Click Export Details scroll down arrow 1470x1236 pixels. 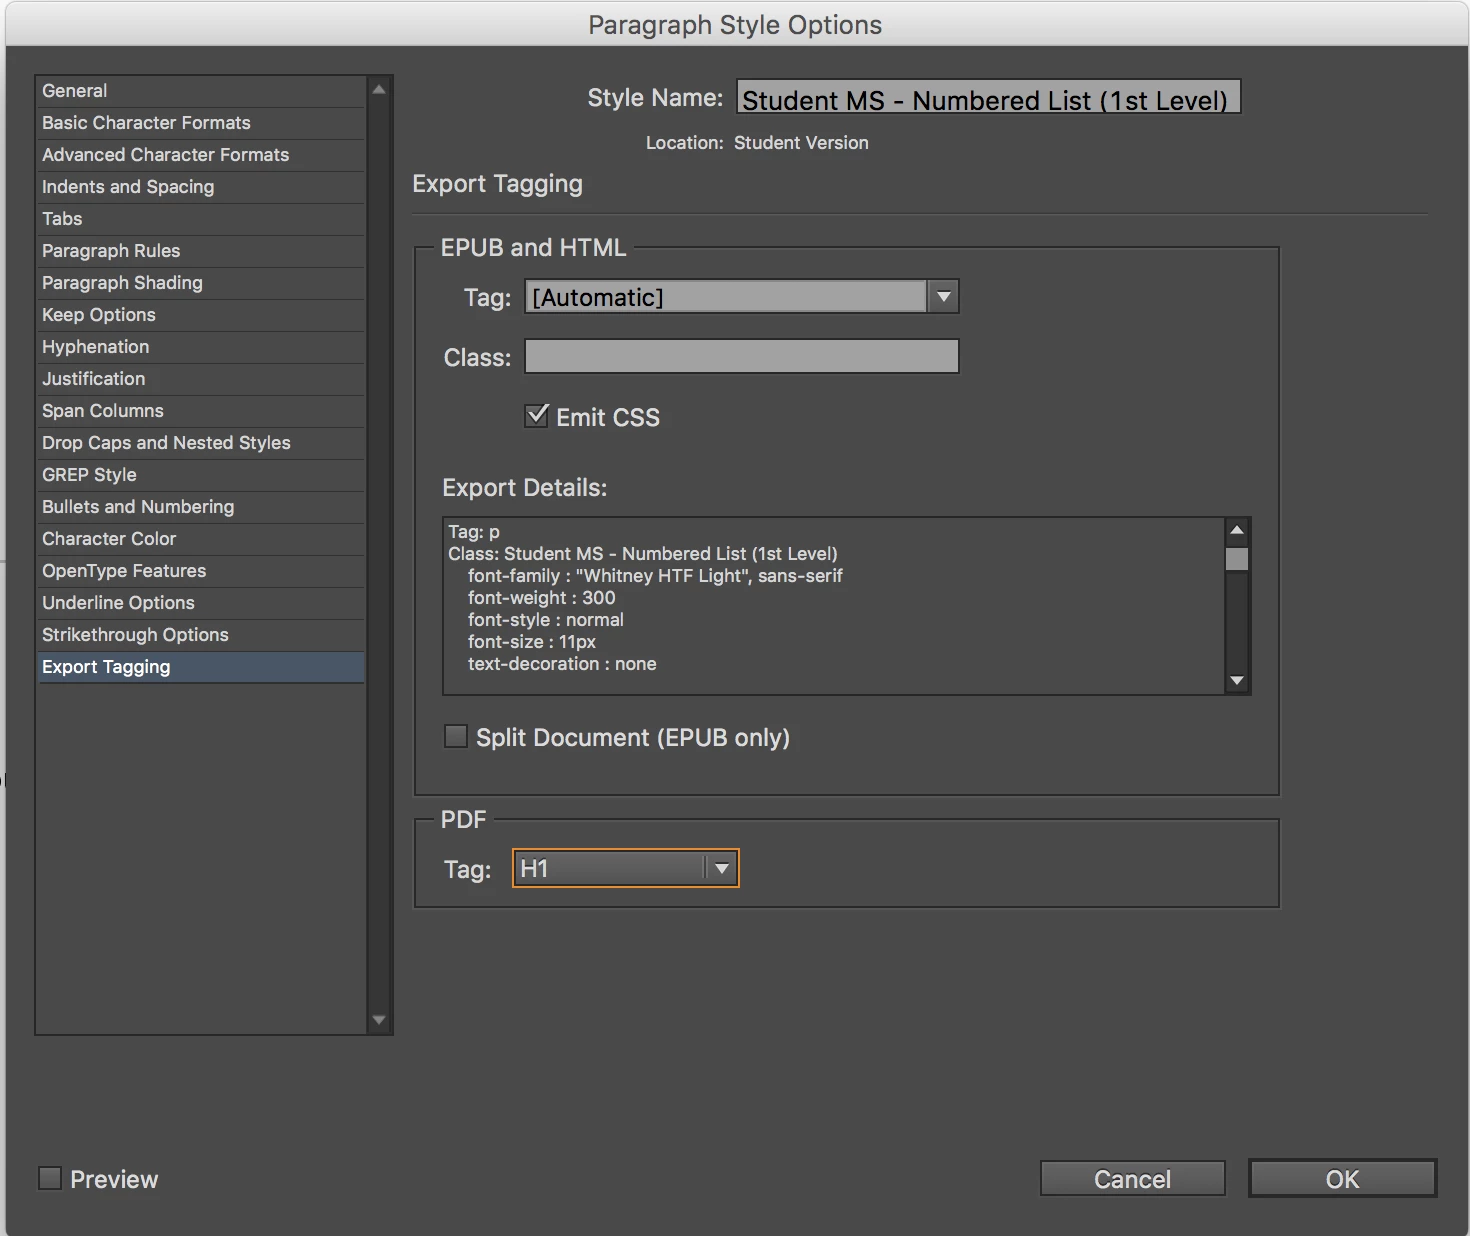(1237, 681)
